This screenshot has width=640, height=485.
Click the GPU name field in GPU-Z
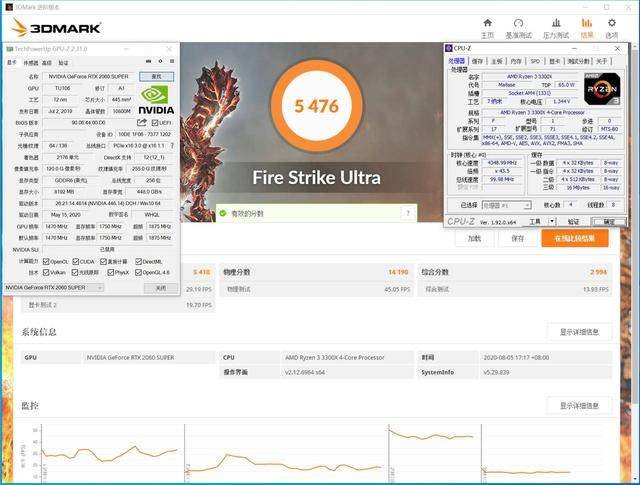[88, 76]
